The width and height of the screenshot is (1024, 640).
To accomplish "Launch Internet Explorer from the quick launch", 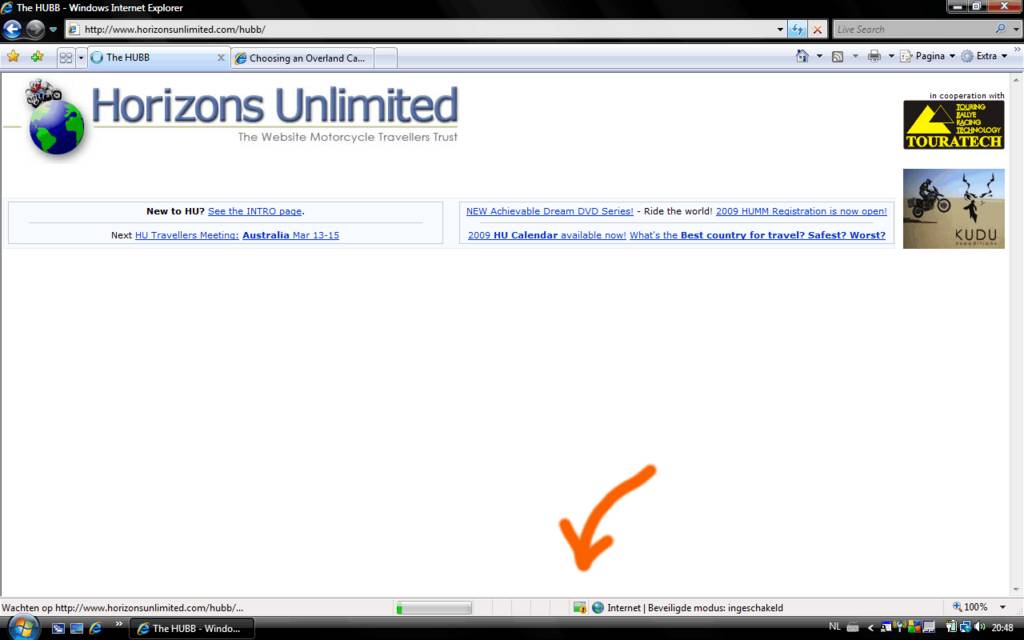I will point(95,628).
